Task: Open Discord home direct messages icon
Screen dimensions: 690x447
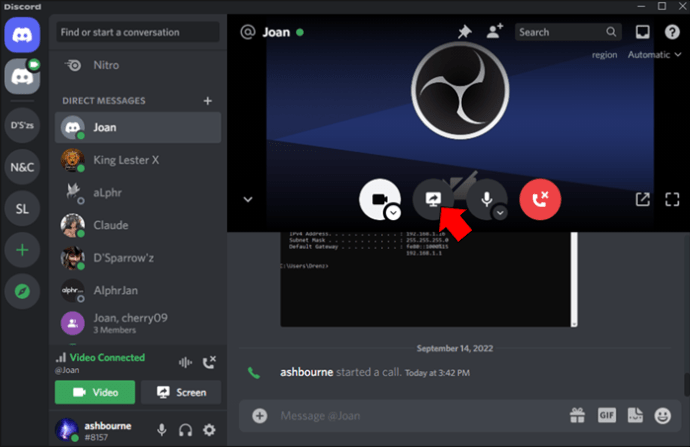Action: point(22,35)
